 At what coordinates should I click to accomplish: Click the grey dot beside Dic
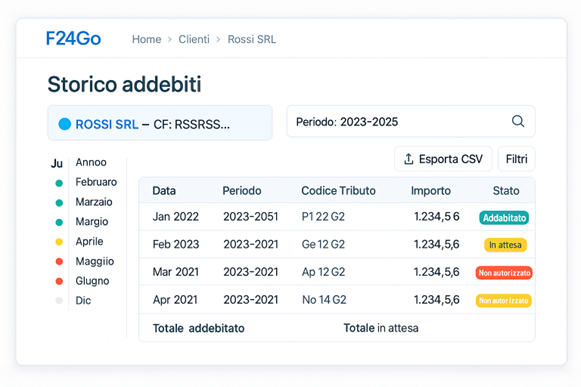coord(59,301)
